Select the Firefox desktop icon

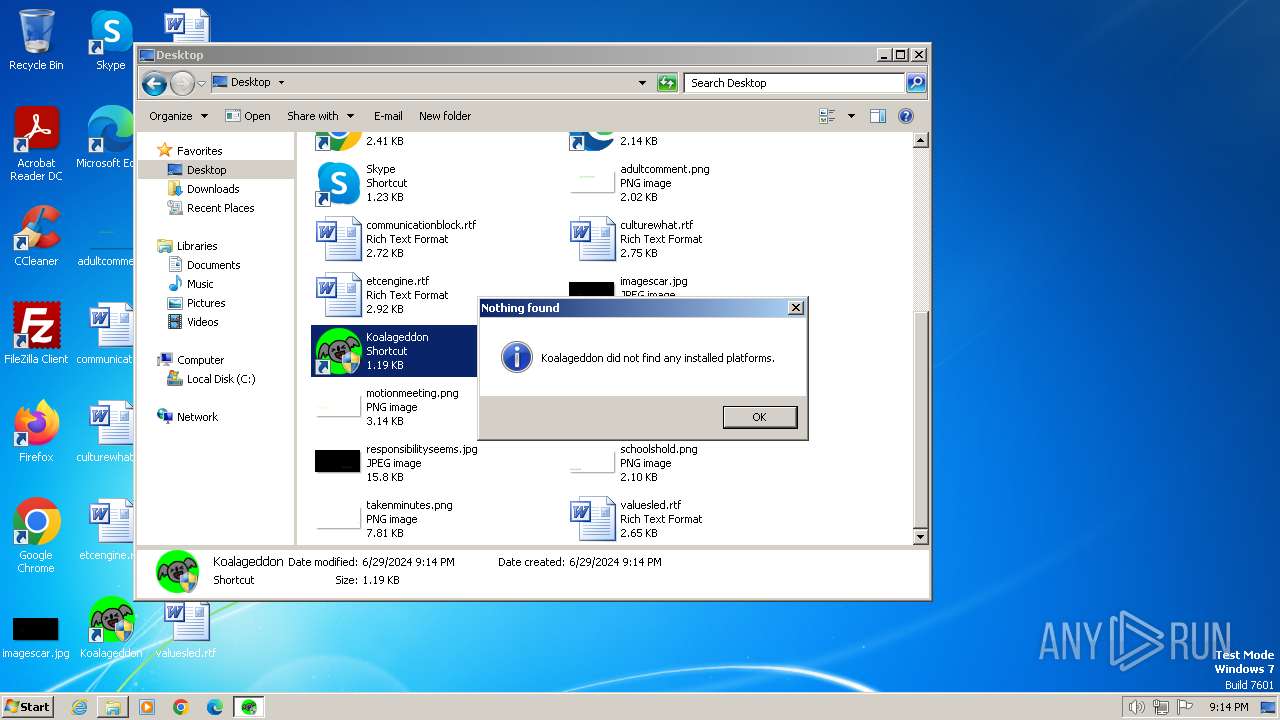(36, 432)
